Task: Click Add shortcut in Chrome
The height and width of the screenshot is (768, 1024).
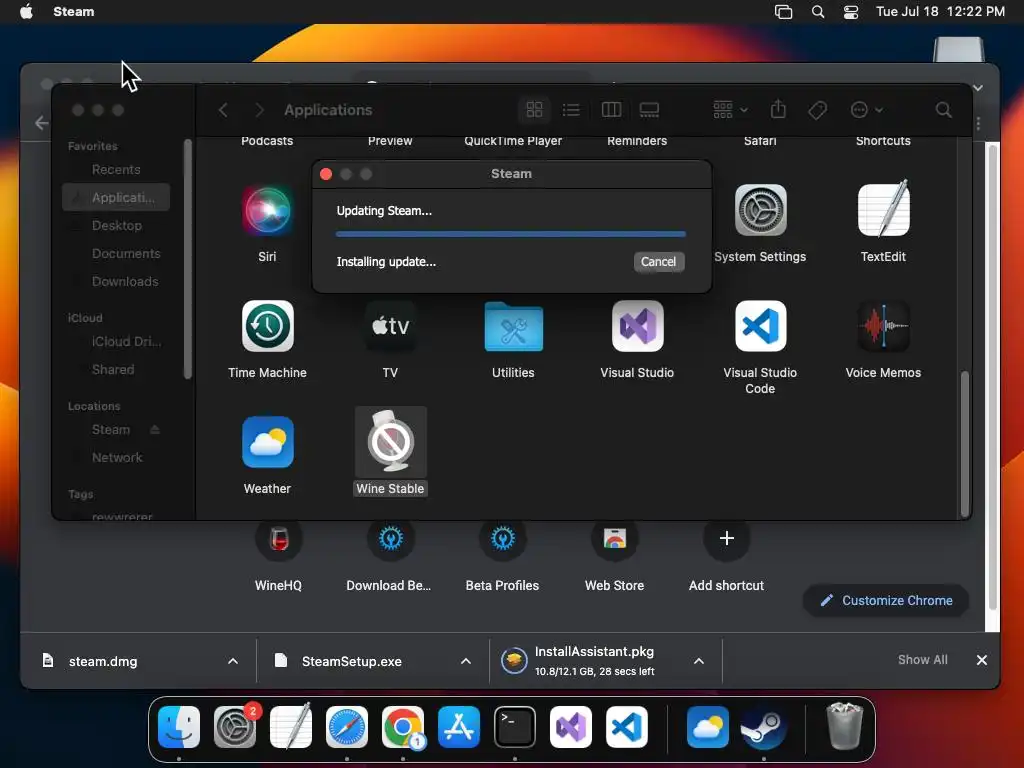Action: (726, 557)
